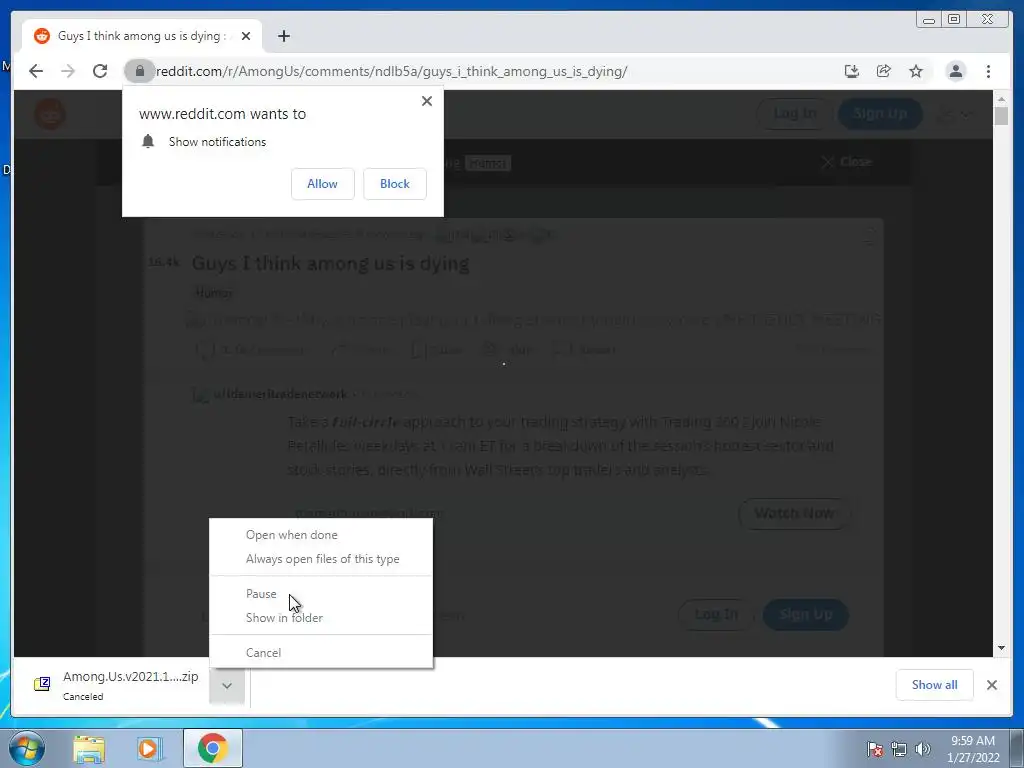Click the Sign Up button in Reddit header
Screen dimensions: 1024x768
[x=880, y=114]
